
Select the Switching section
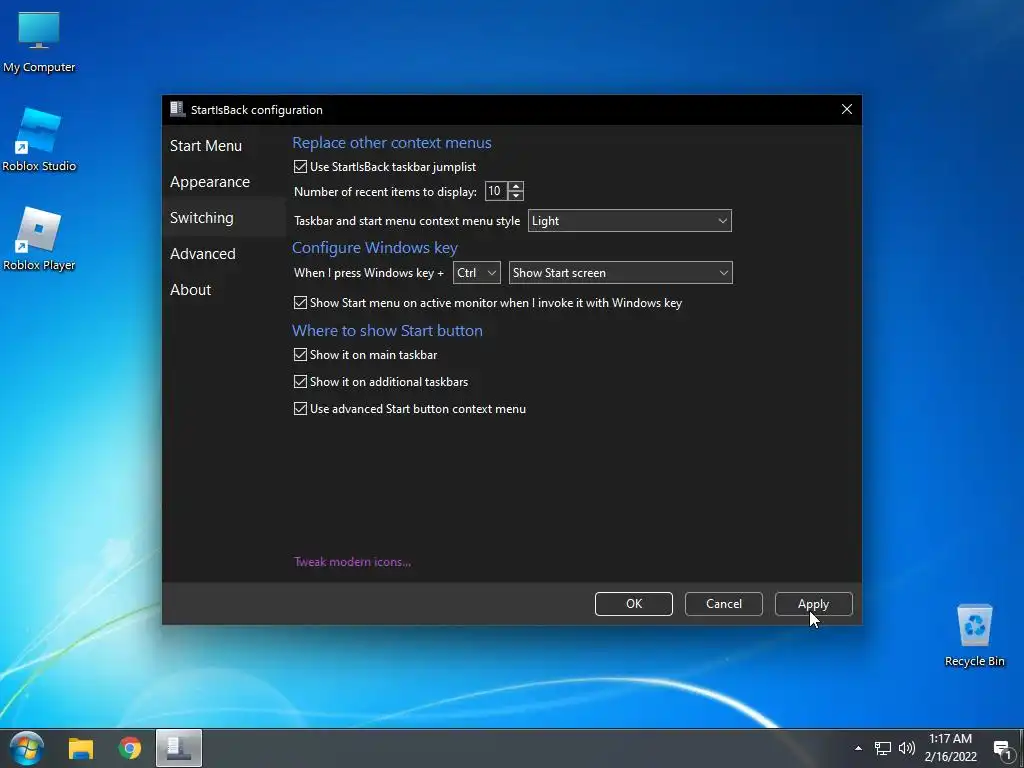click(201, 217)
